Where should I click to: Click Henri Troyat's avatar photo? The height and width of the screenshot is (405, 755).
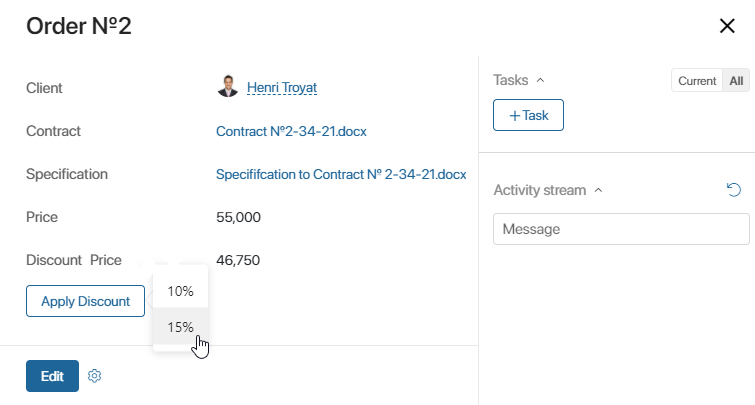228,87
